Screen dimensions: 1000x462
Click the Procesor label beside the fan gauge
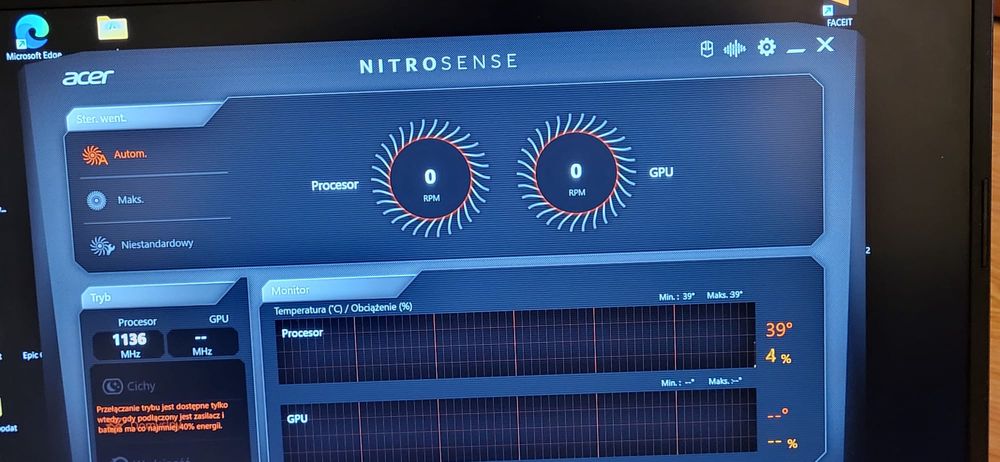335,186
